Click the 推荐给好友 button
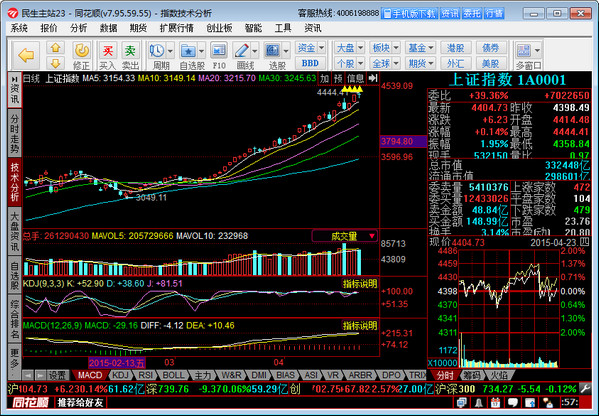The width and height of the screenshot is (599, 416). click(80, 403)
